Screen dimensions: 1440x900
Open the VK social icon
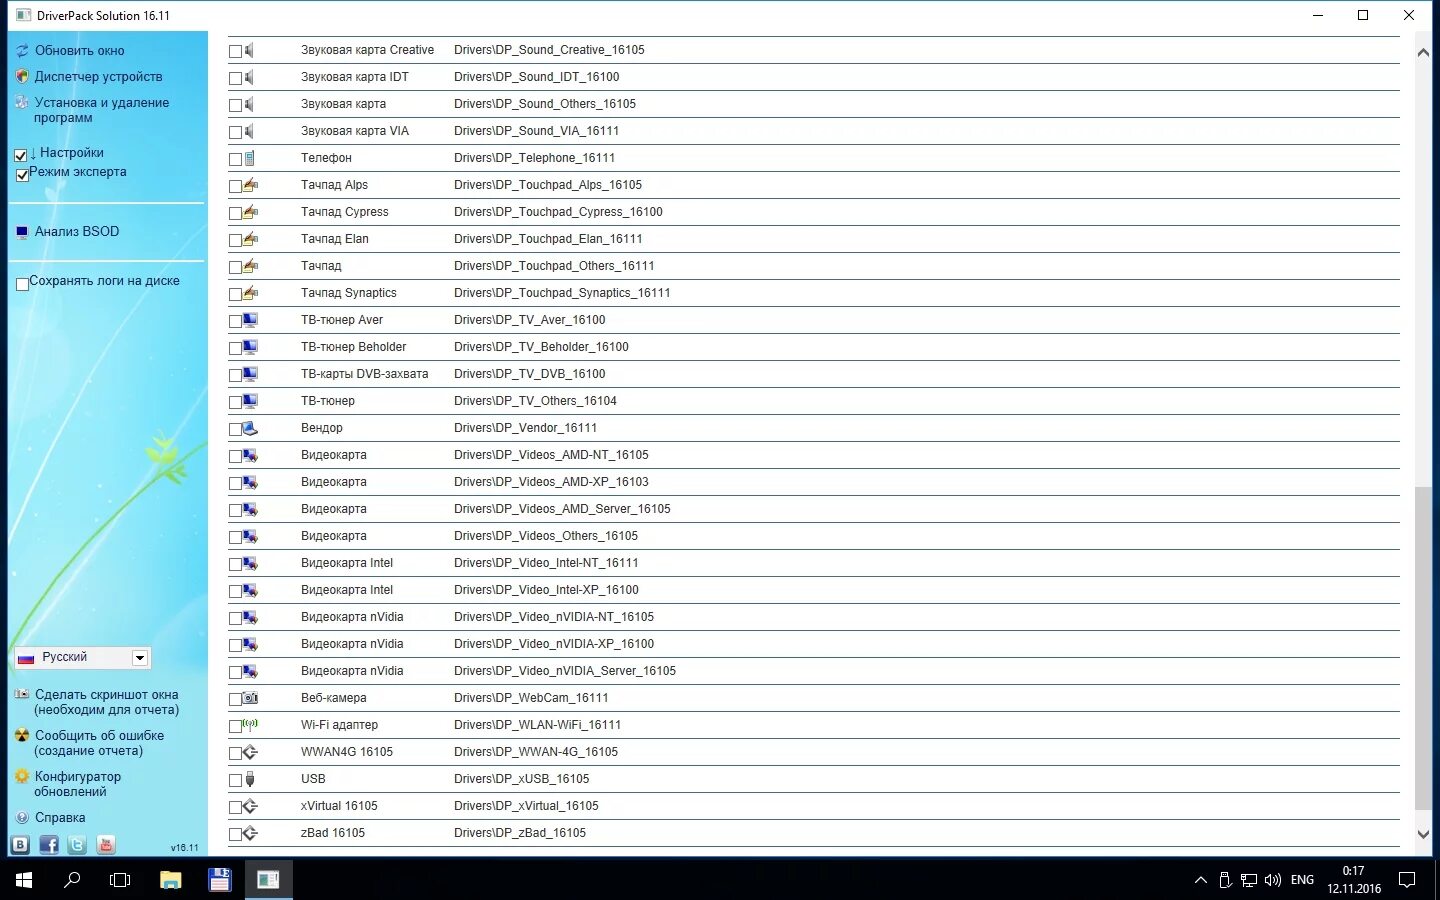(20, 845)
